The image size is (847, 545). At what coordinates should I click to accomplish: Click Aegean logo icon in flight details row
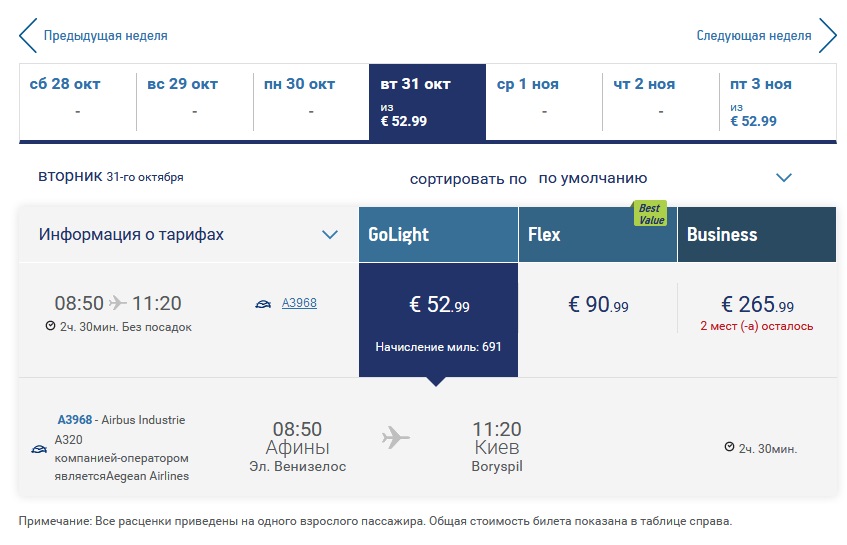[39, 450]
